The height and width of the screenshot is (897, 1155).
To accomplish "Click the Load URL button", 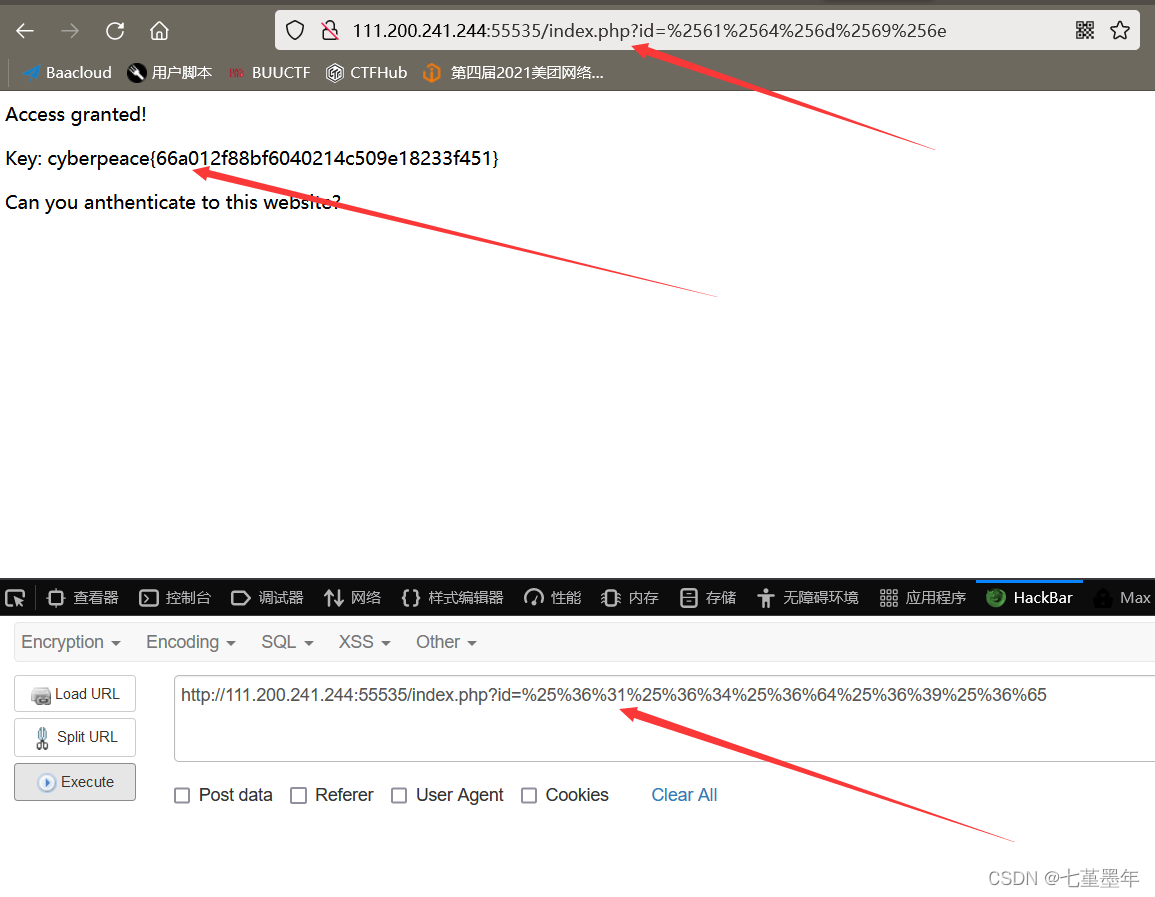I will [75, 694].
